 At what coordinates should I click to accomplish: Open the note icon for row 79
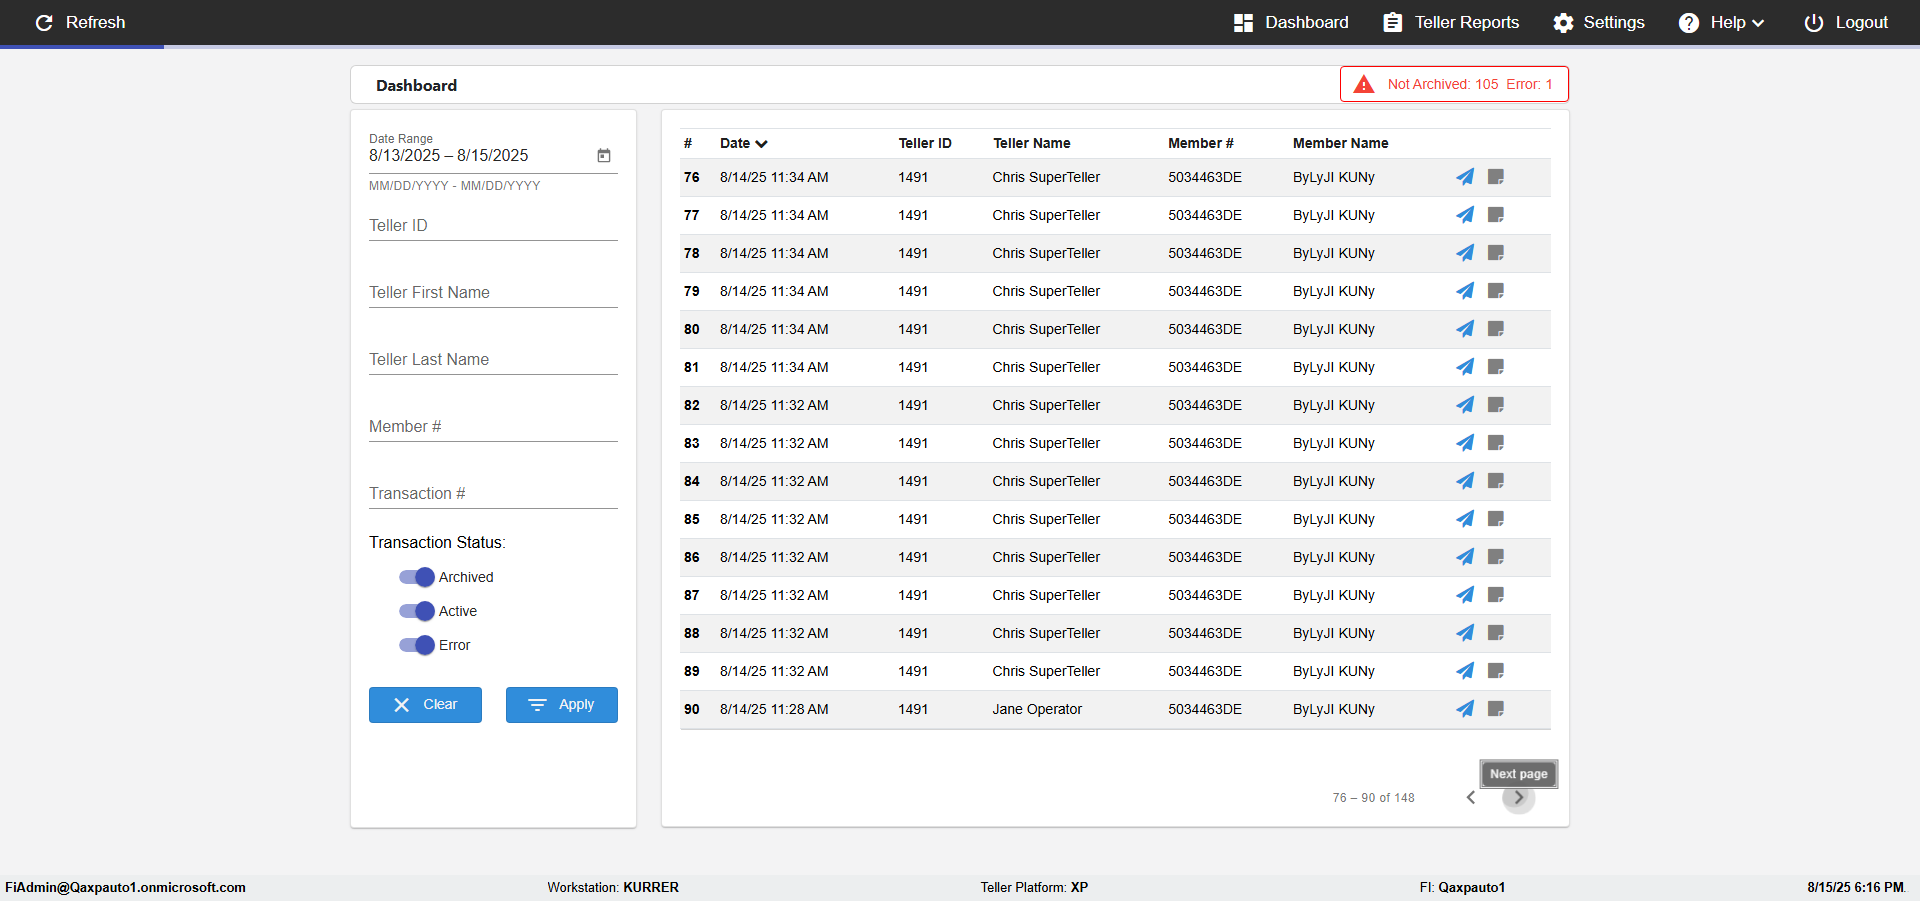pyautogui.click(x=1496, y=291)
